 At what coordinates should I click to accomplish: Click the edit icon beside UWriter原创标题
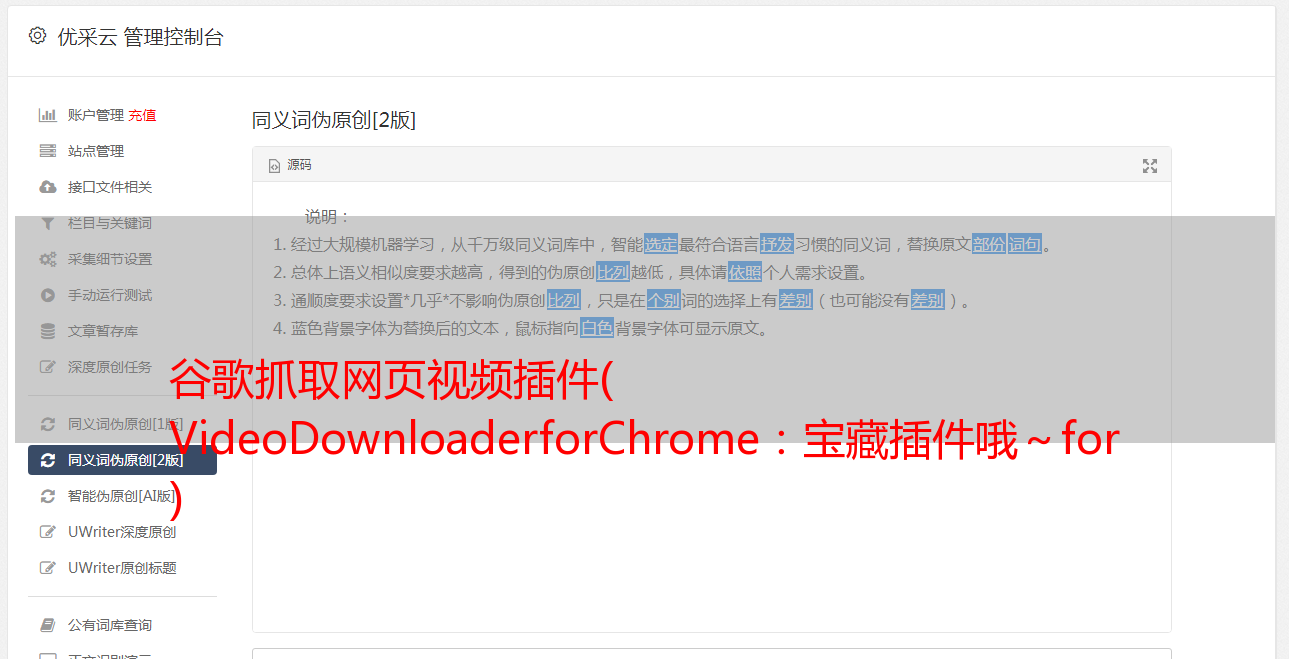(47, 568)
